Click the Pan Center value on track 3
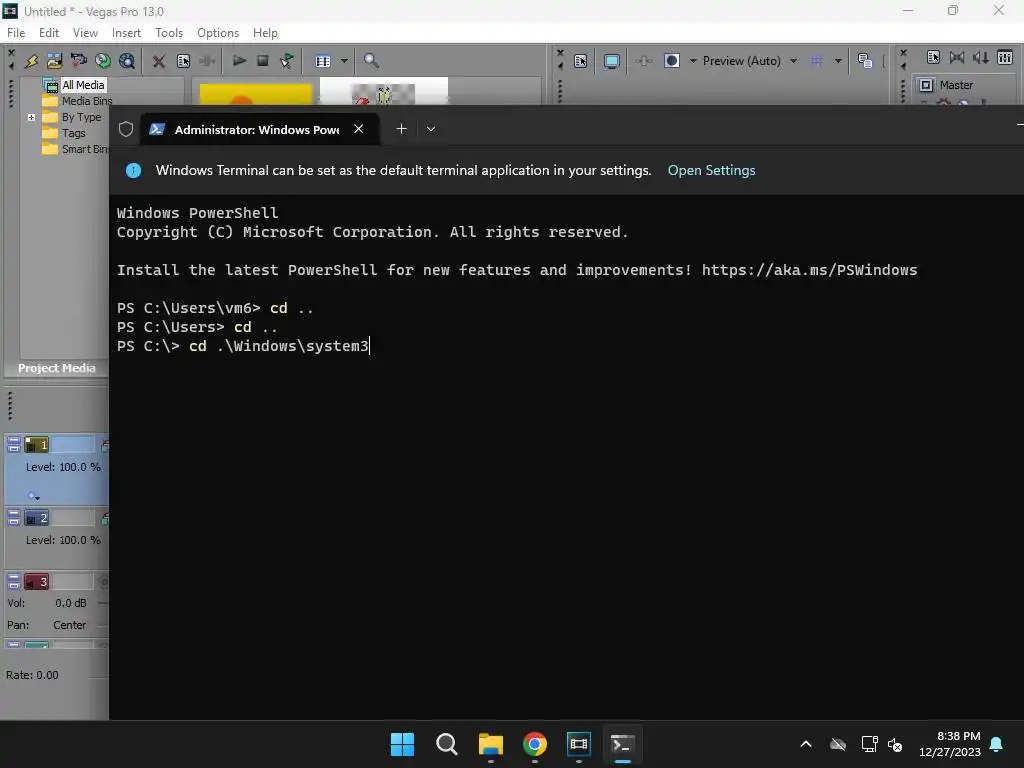This screenshot has height=768, width=1024. pos(69,625)
